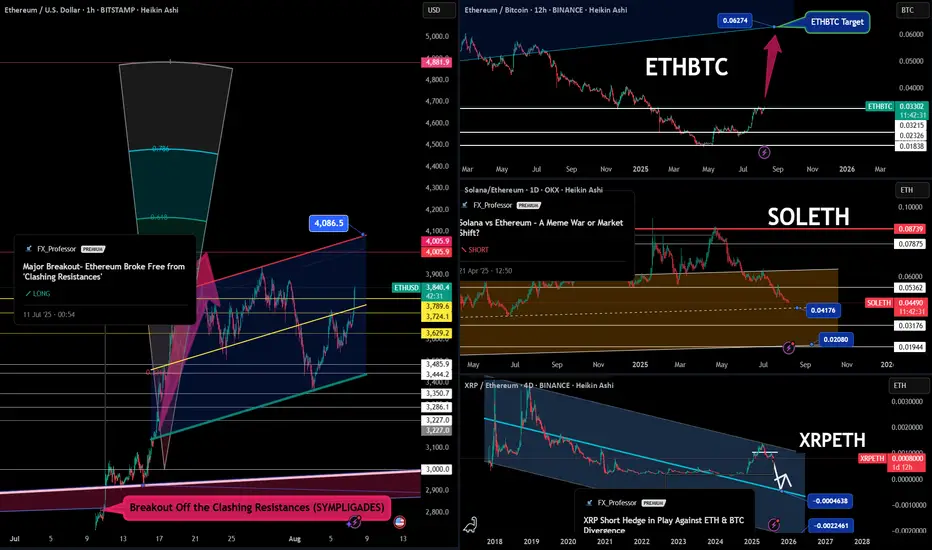Screen dimensions: 932x550
Task: Click the 0.04176 blue price callout
Action: point(823,310)
